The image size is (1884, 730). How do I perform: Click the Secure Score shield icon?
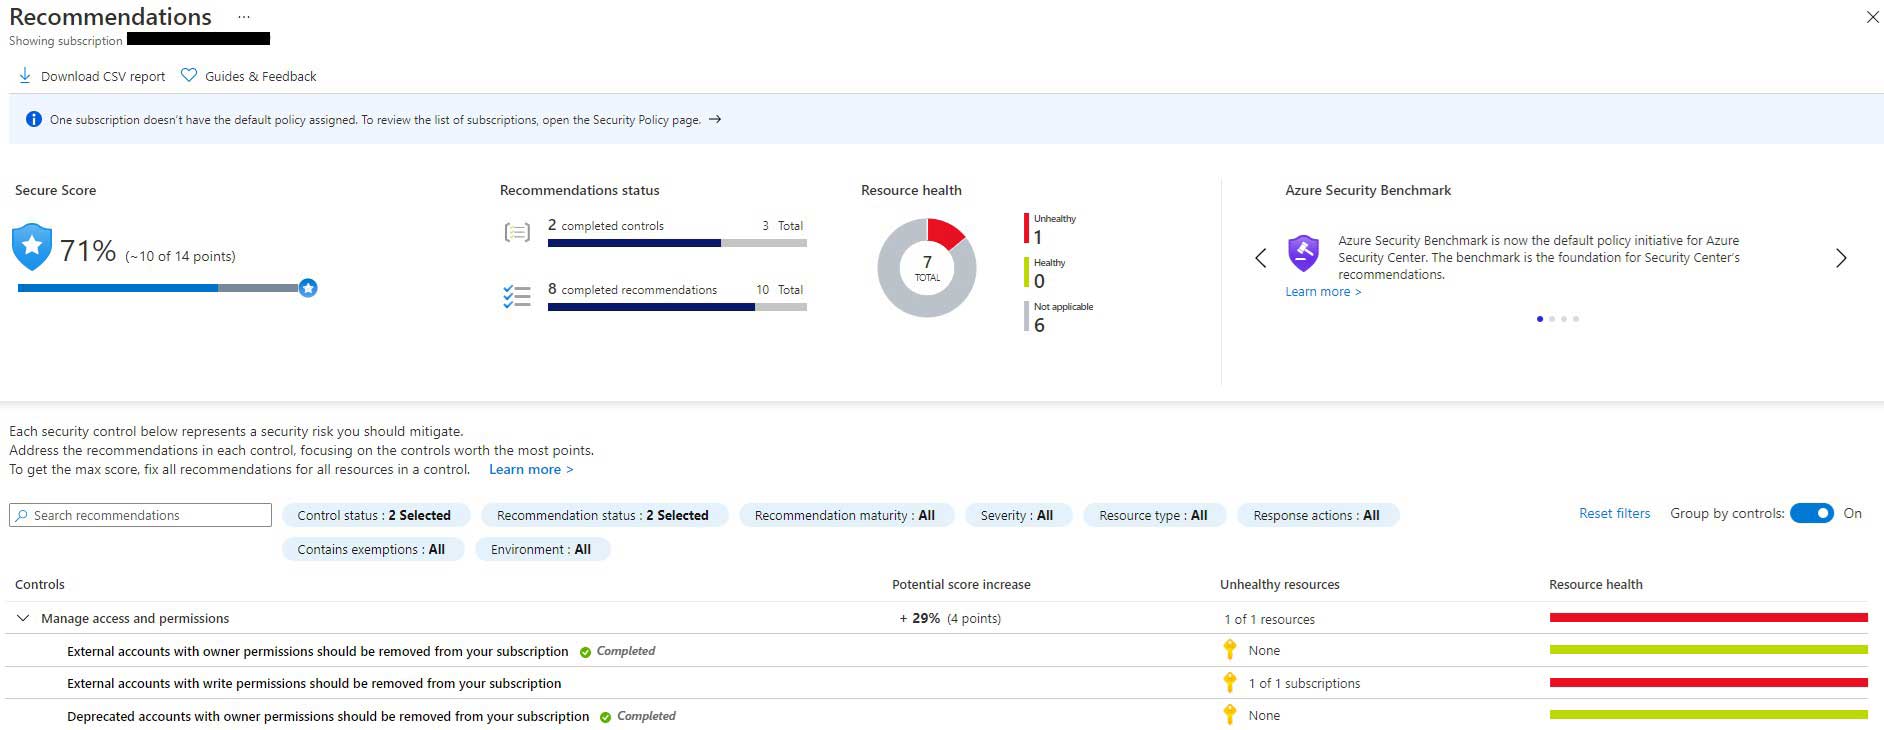pos(32,247)
